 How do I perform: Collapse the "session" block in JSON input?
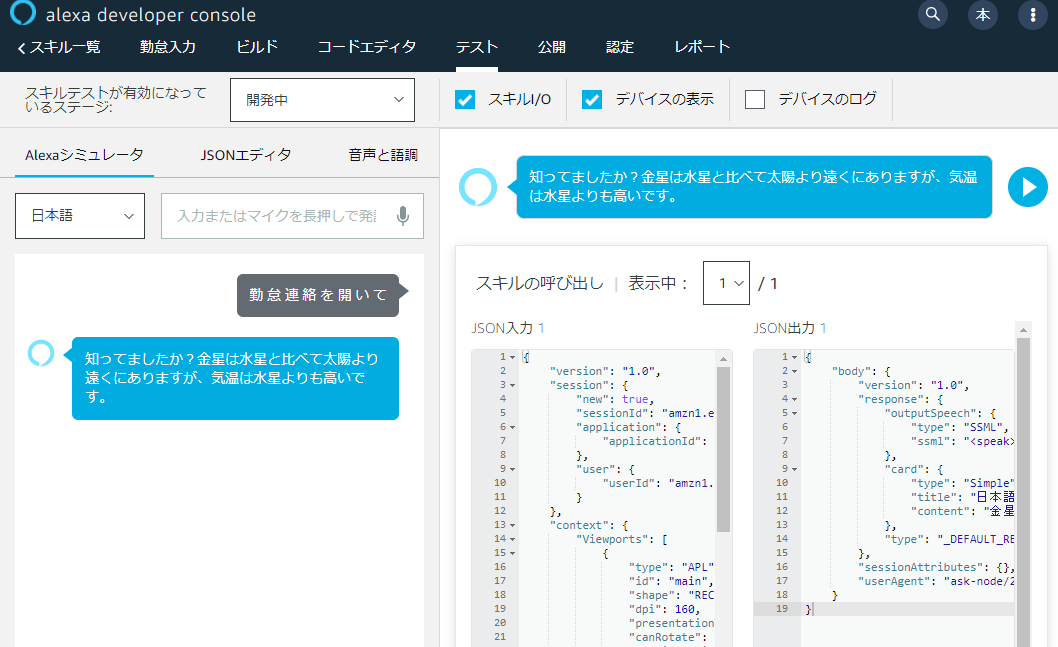click(x=513, y=385)
